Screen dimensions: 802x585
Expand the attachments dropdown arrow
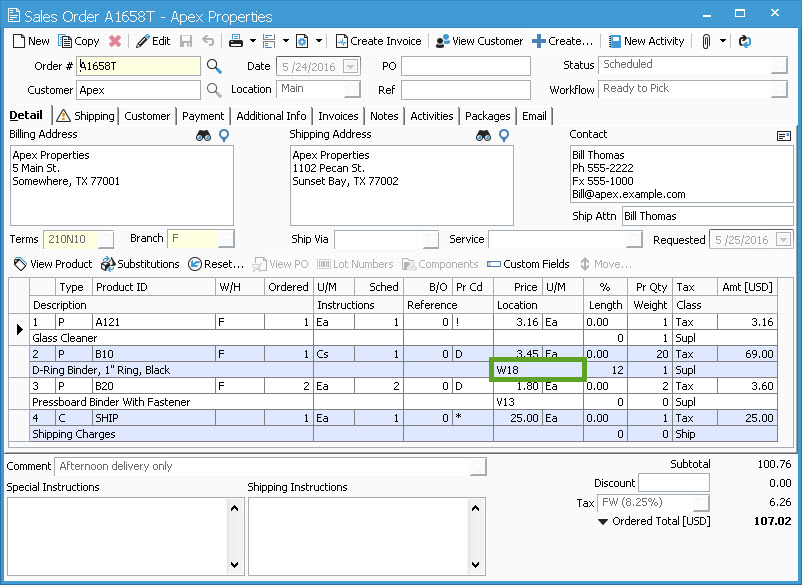coord(723,41)
